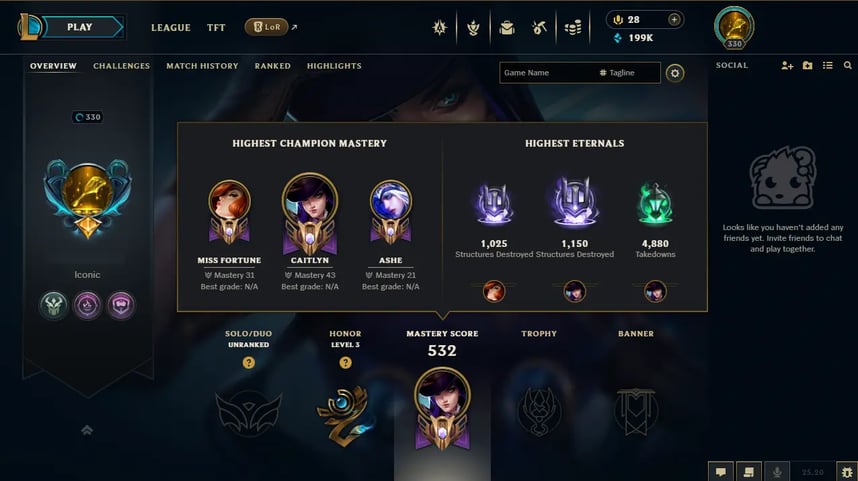
Task: Click the Add Friend icon
Action: pyautogui.click(x=787, y=66)
